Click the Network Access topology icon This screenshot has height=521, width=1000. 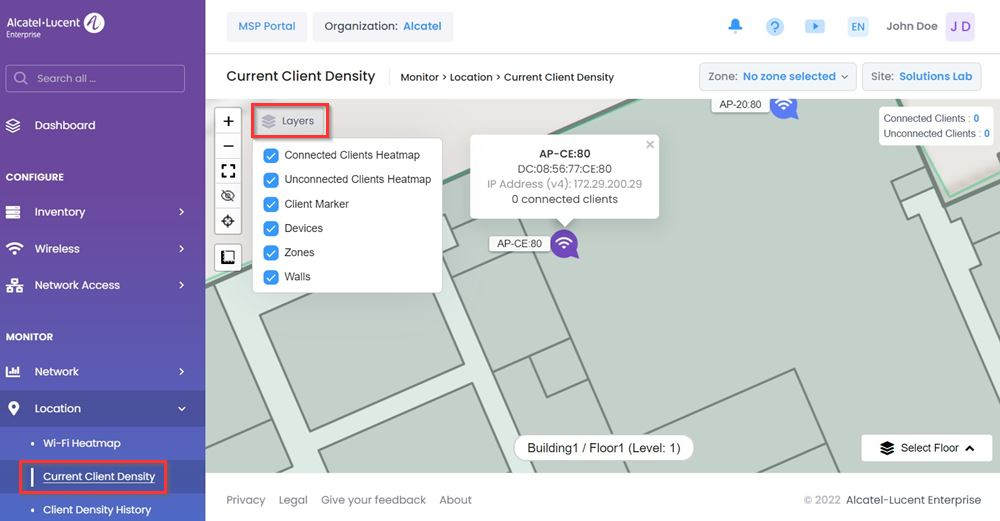tap(14, 285)
